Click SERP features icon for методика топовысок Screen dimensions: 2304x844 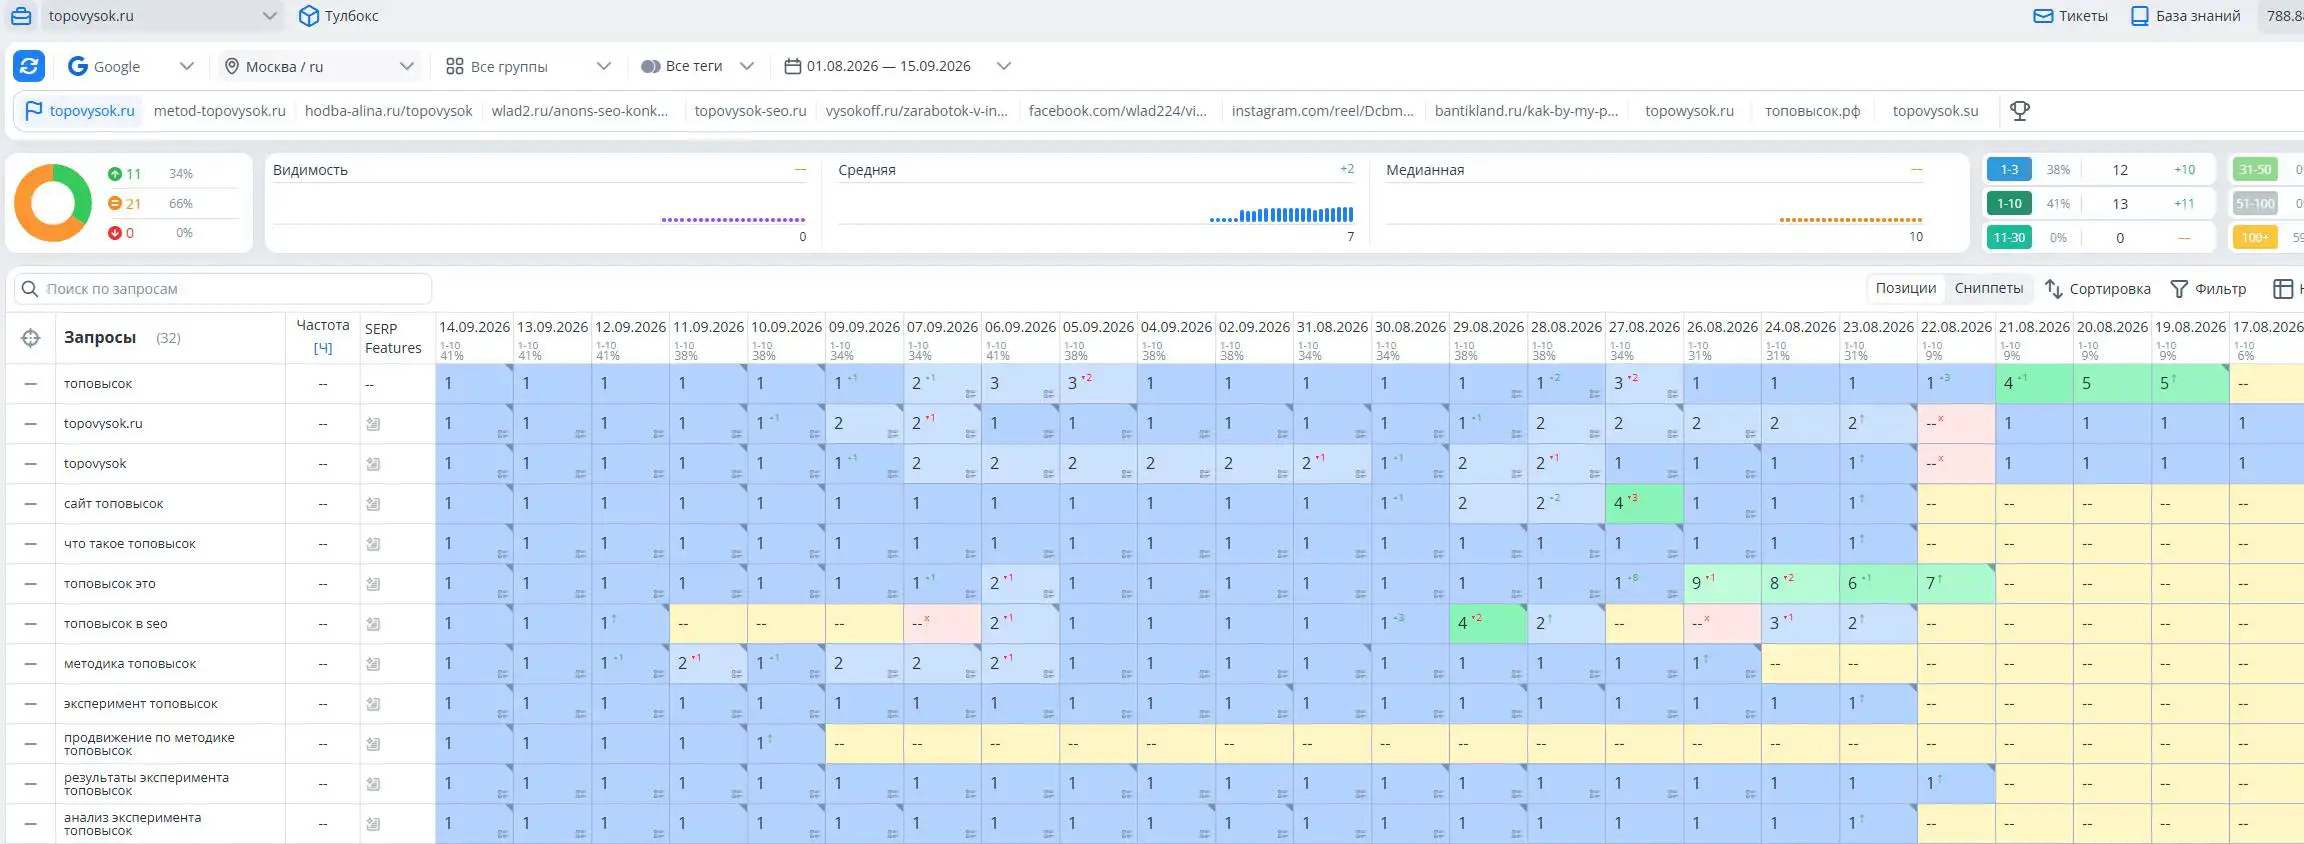373,664
